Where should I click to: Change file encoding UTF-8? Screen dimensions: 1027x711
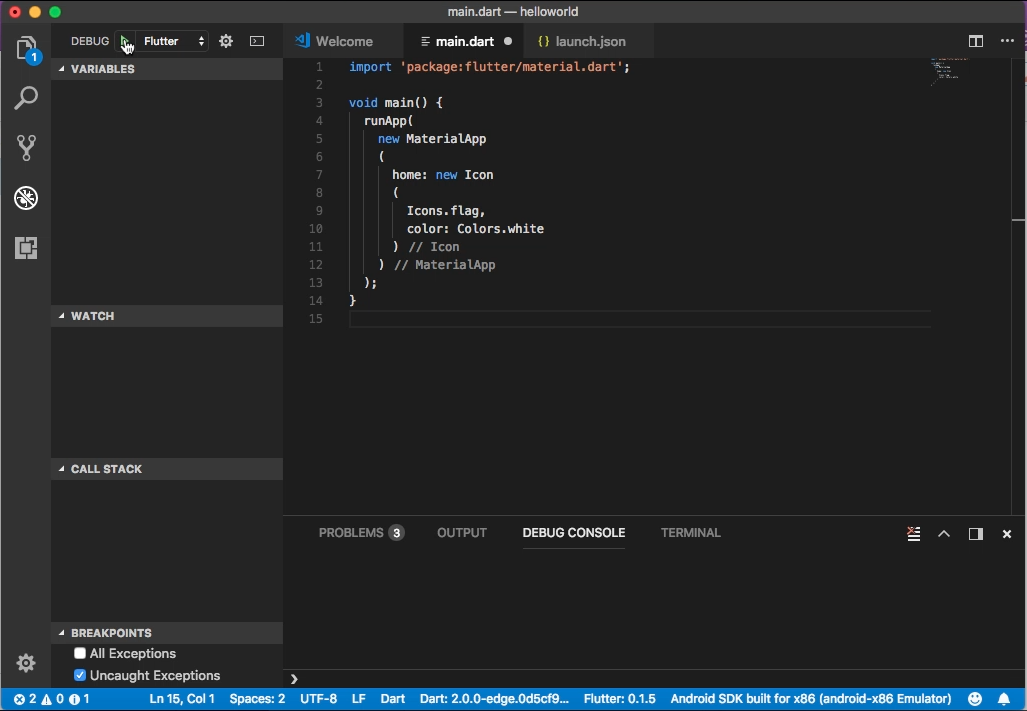click(318, 699)
